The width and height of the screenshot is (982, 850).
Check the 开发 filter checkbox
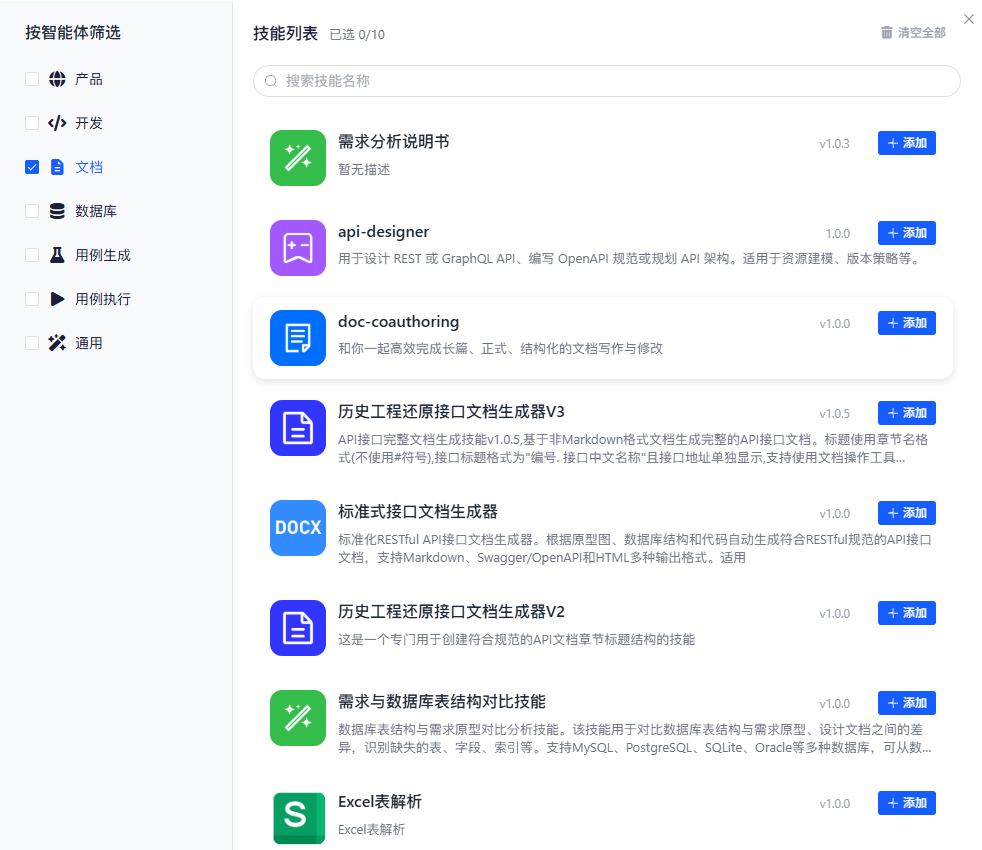(32, 123)
